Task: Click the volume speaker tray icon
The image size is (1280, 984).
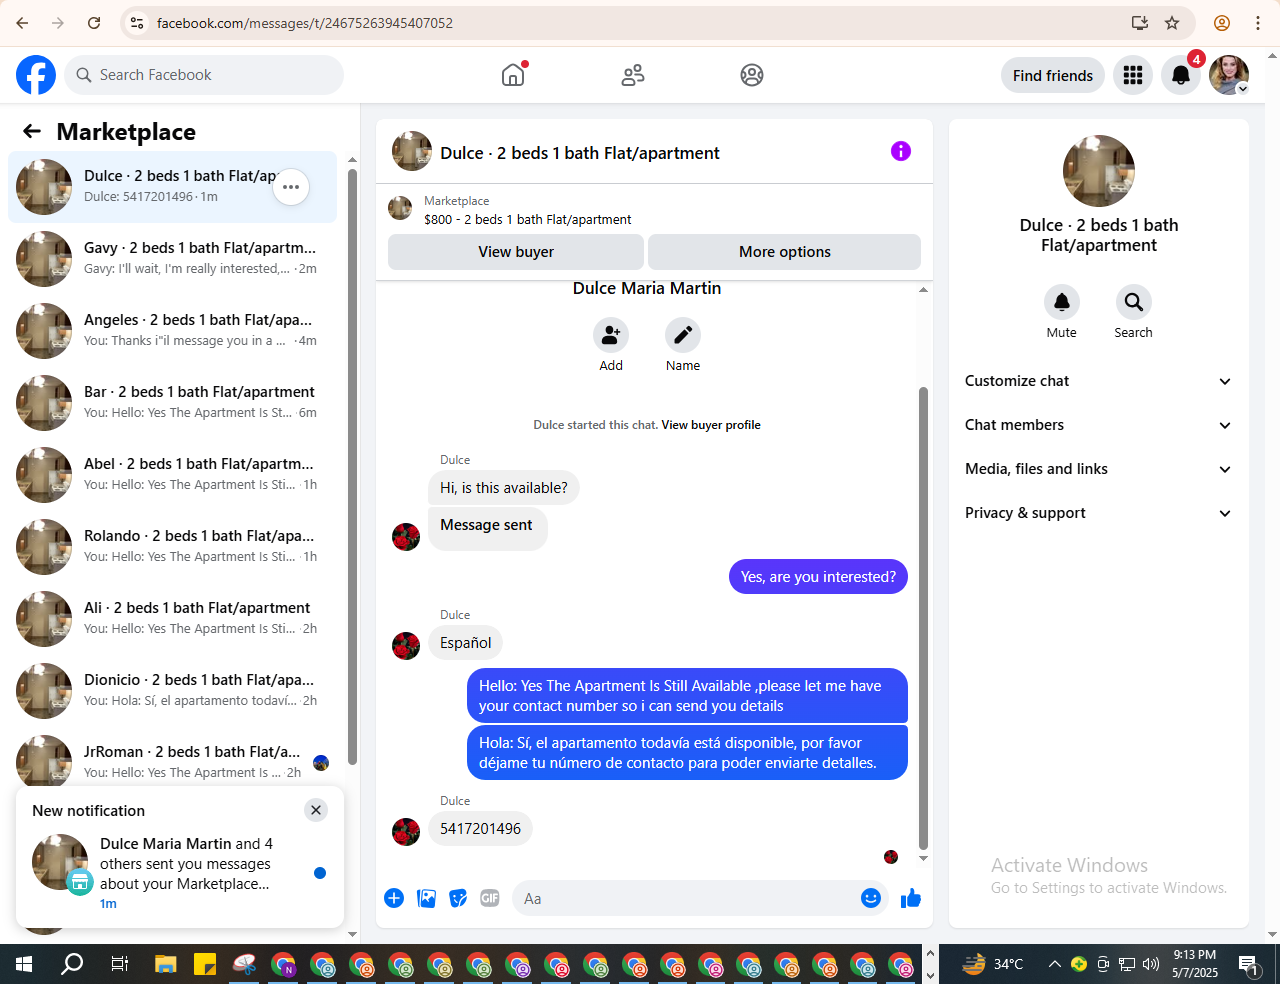Action: coord(1150,964)
